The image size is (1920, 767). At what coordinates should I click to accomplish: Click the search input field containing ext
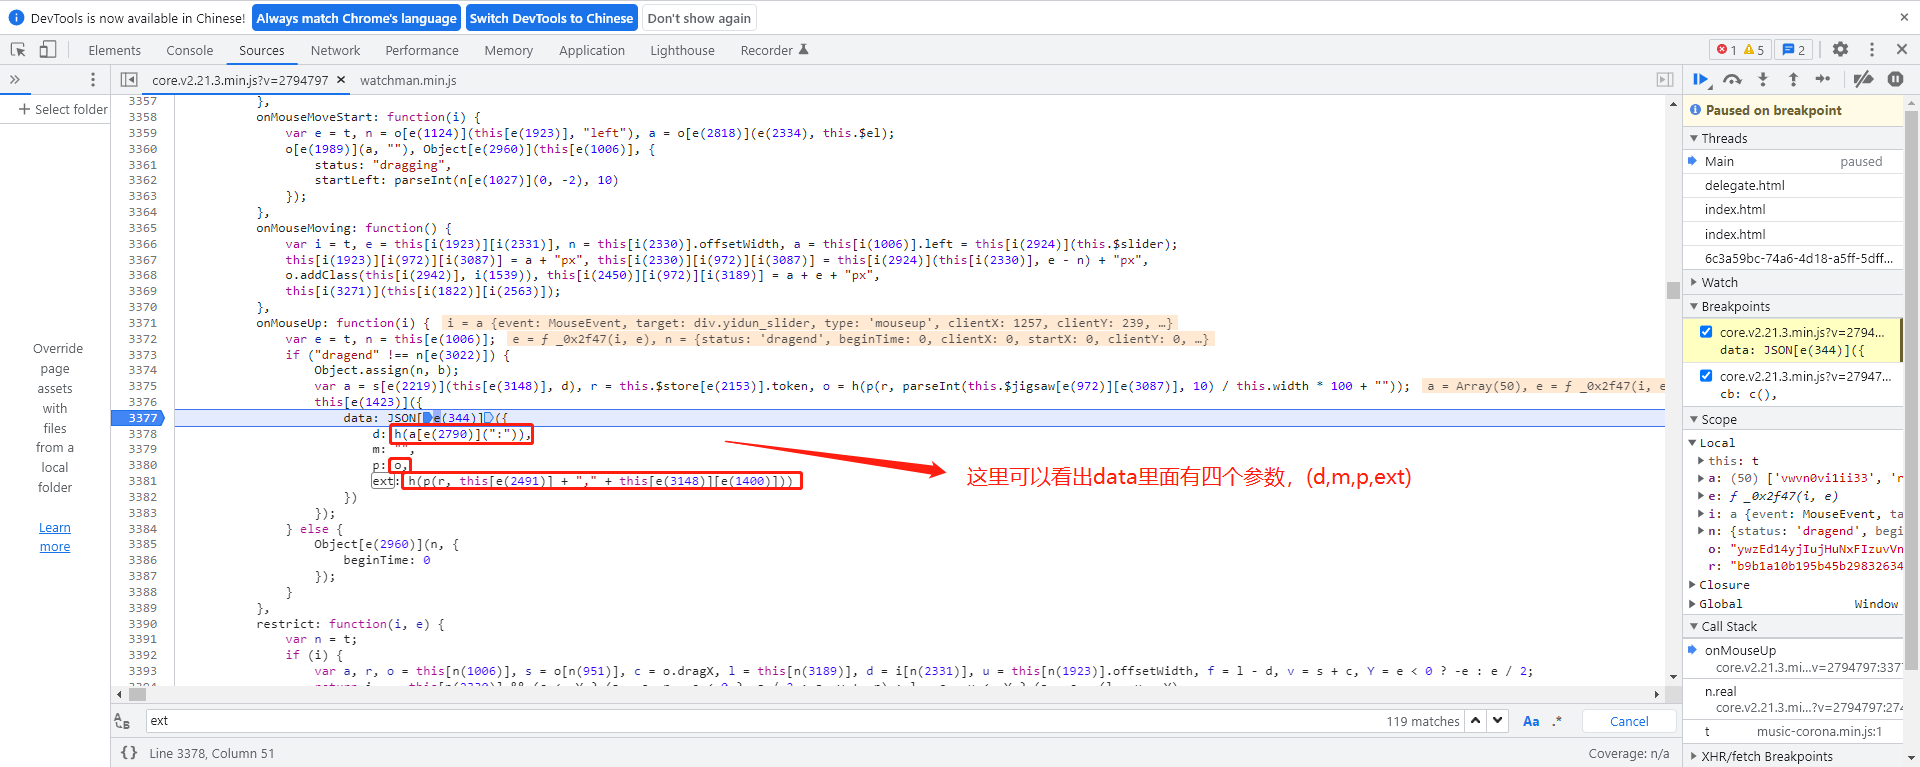click(x=760, y=721)
